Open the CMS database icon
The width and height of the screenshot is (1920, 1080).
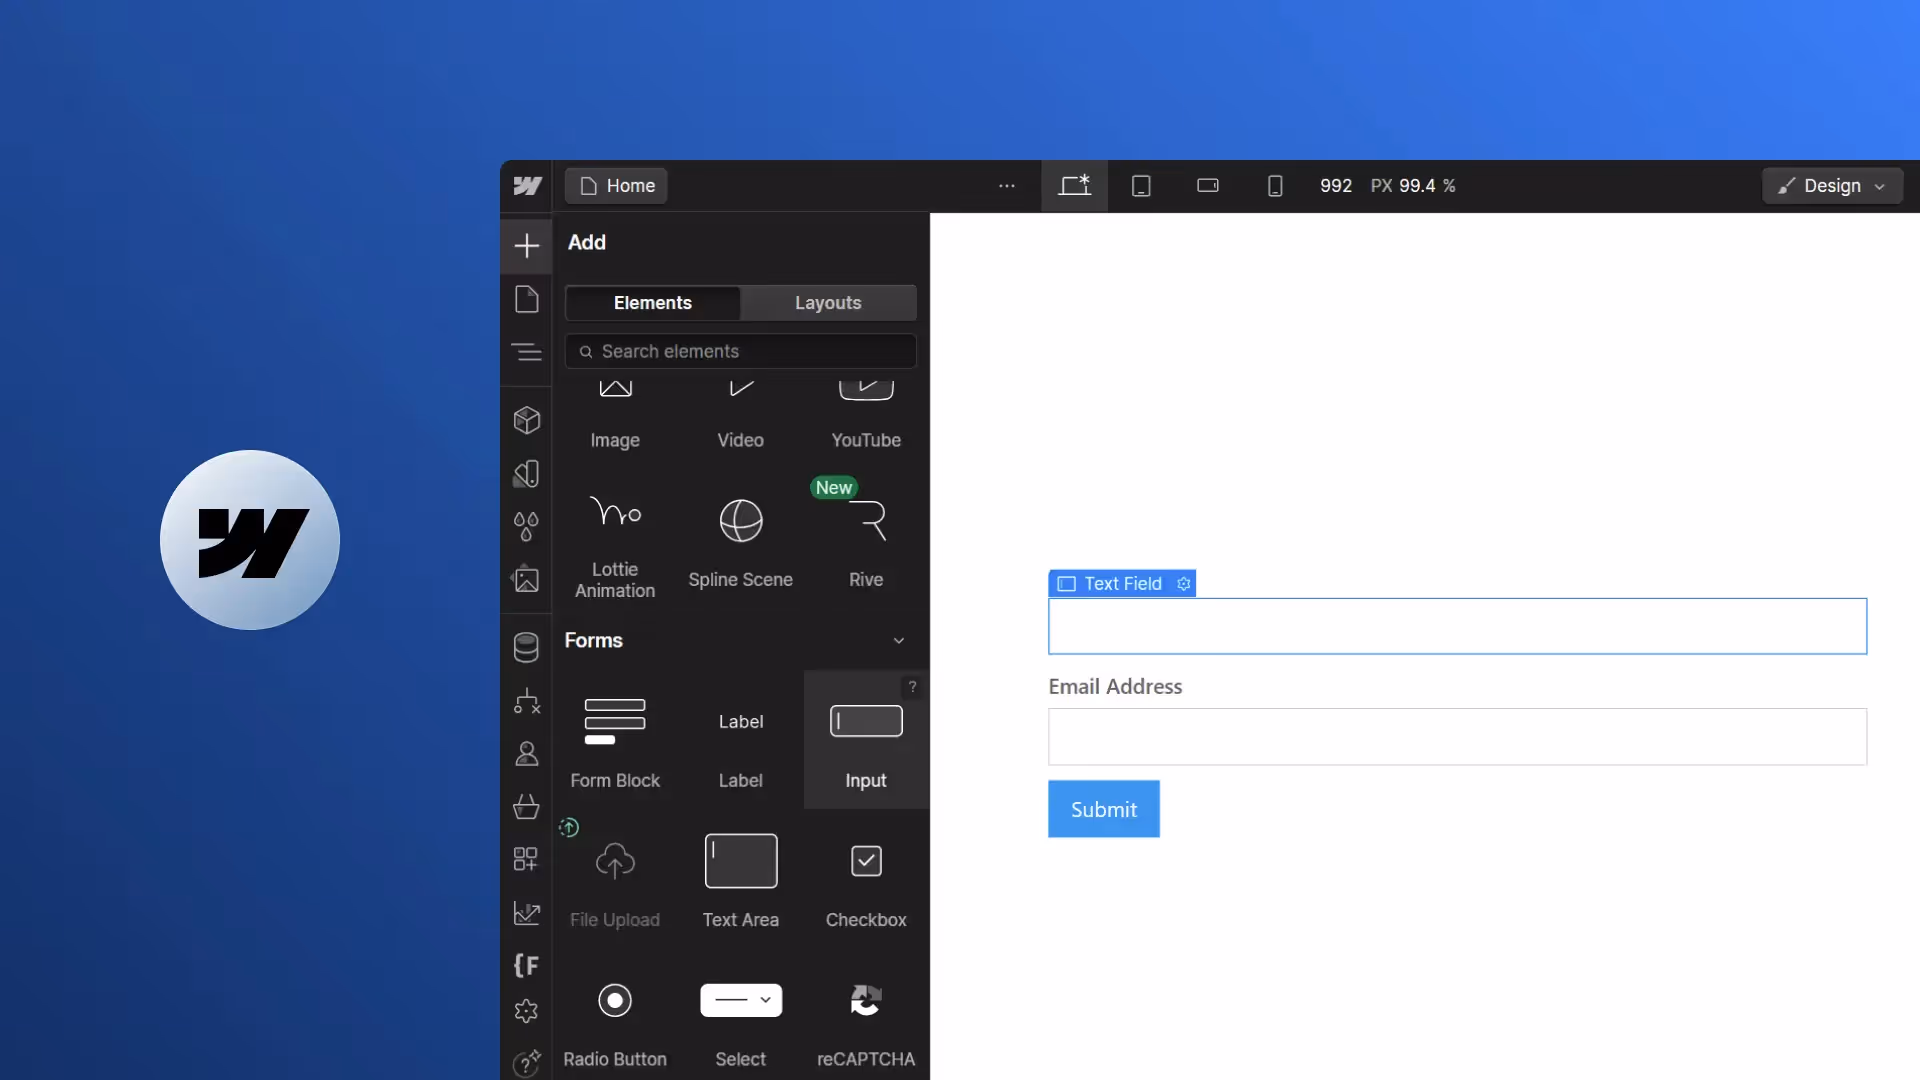tap(526, 647)
